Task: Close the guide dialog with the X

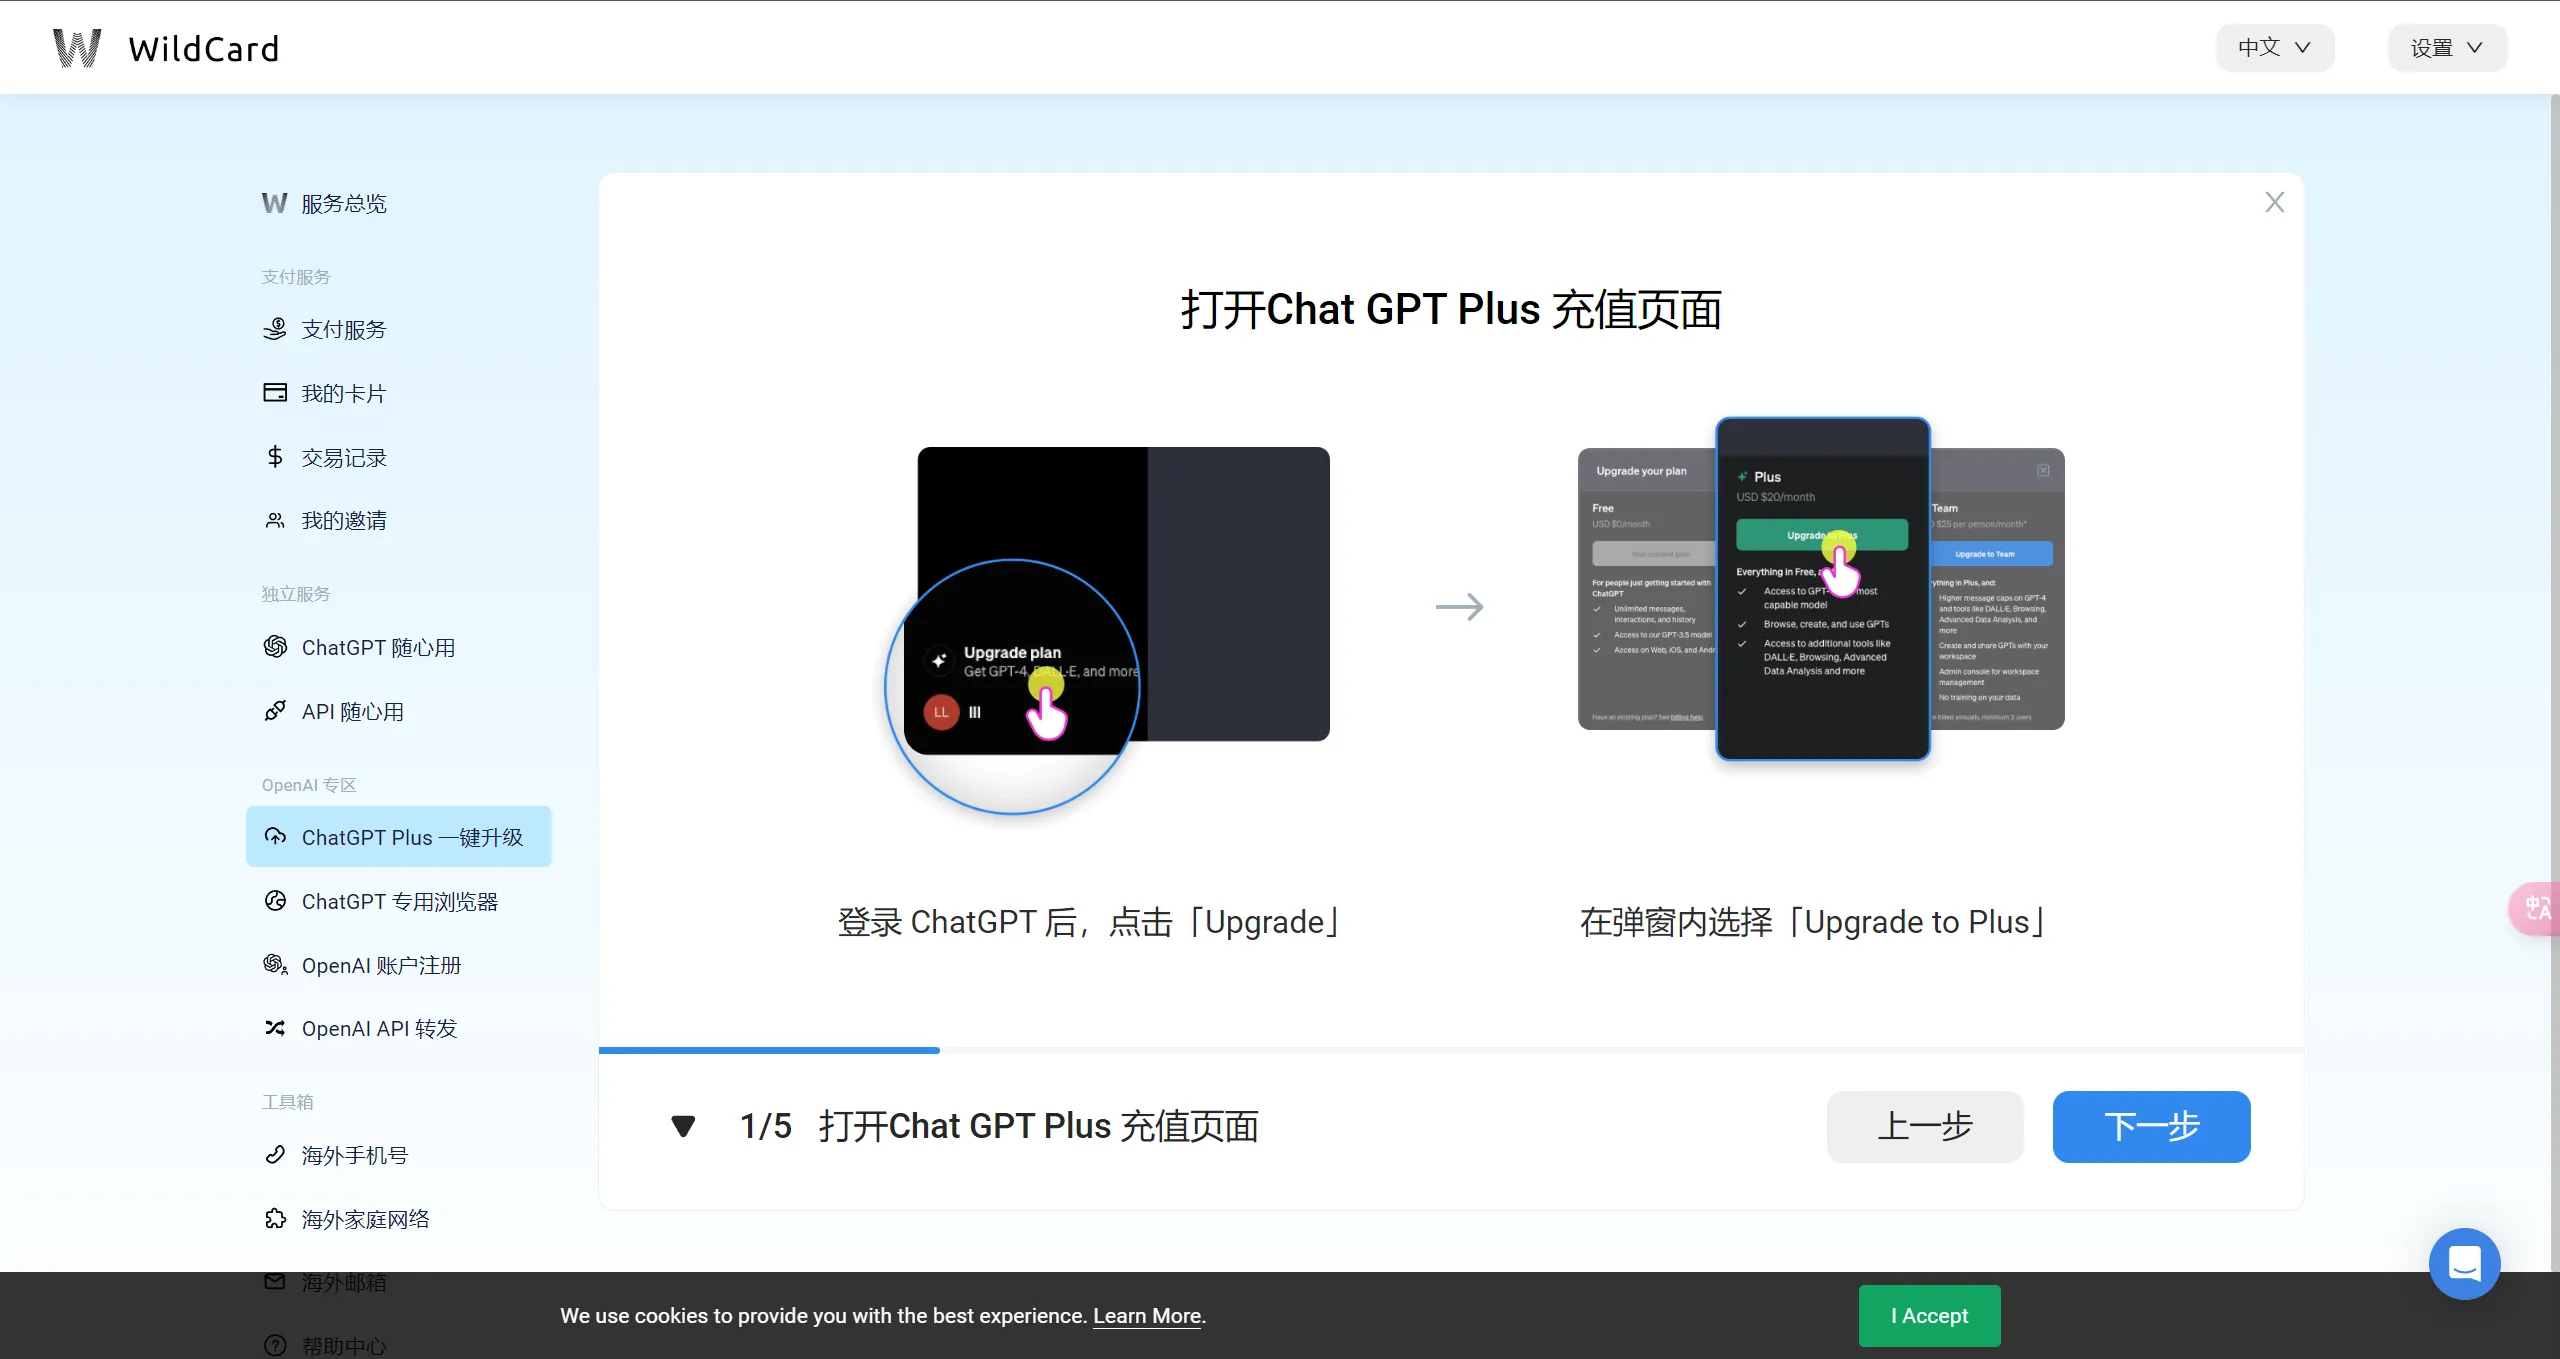Action: coord(2275,202)
